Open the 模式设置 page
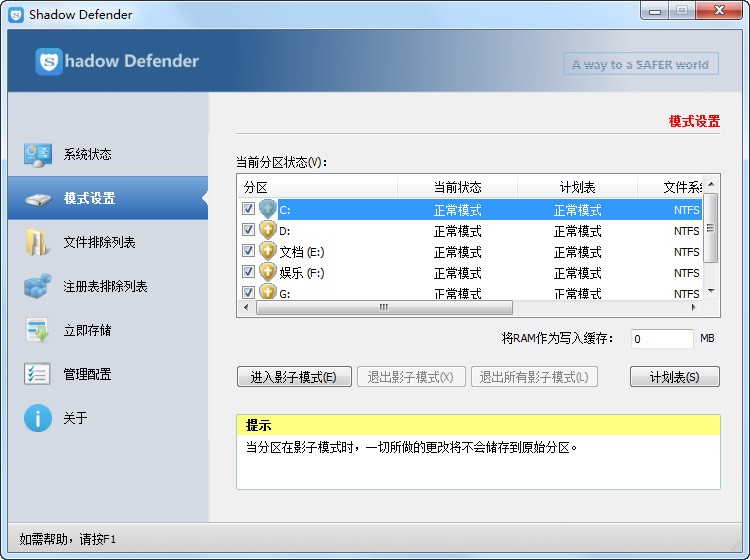 coord(108,198)
